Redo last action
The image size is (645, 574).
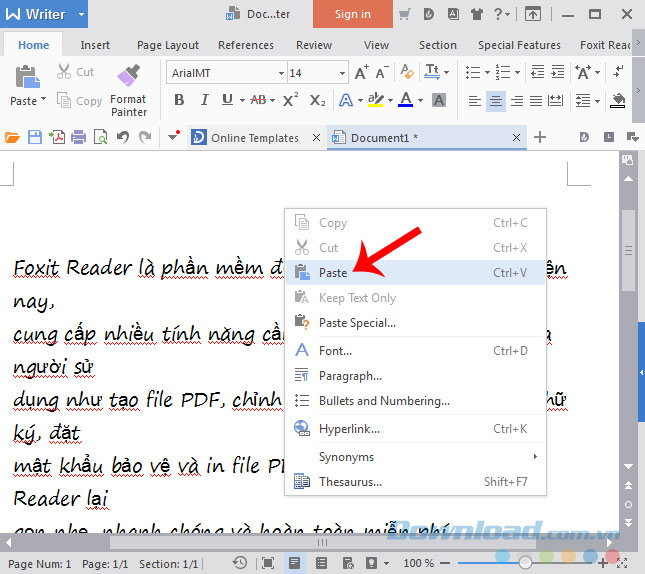click(145, 137)
